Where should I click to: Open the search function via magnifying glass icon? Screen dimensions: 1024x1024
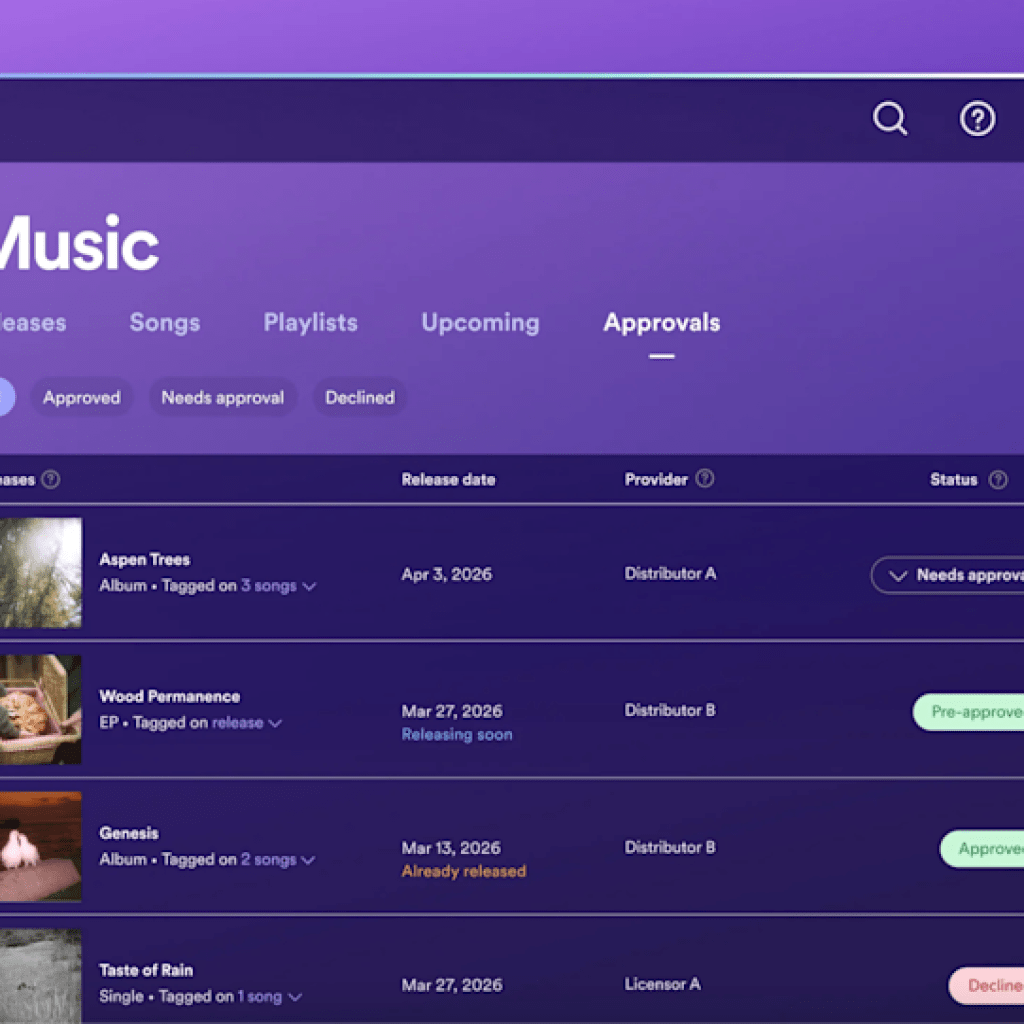889,119
